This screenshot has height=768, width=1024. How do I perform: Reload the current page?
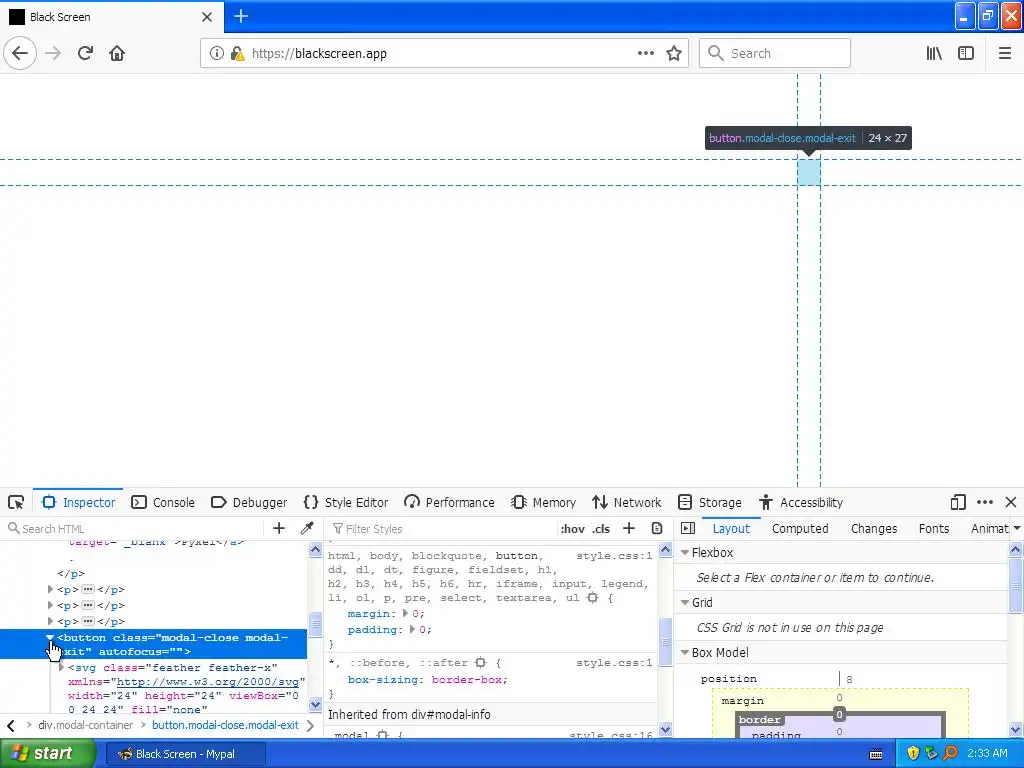coord(86,53)
